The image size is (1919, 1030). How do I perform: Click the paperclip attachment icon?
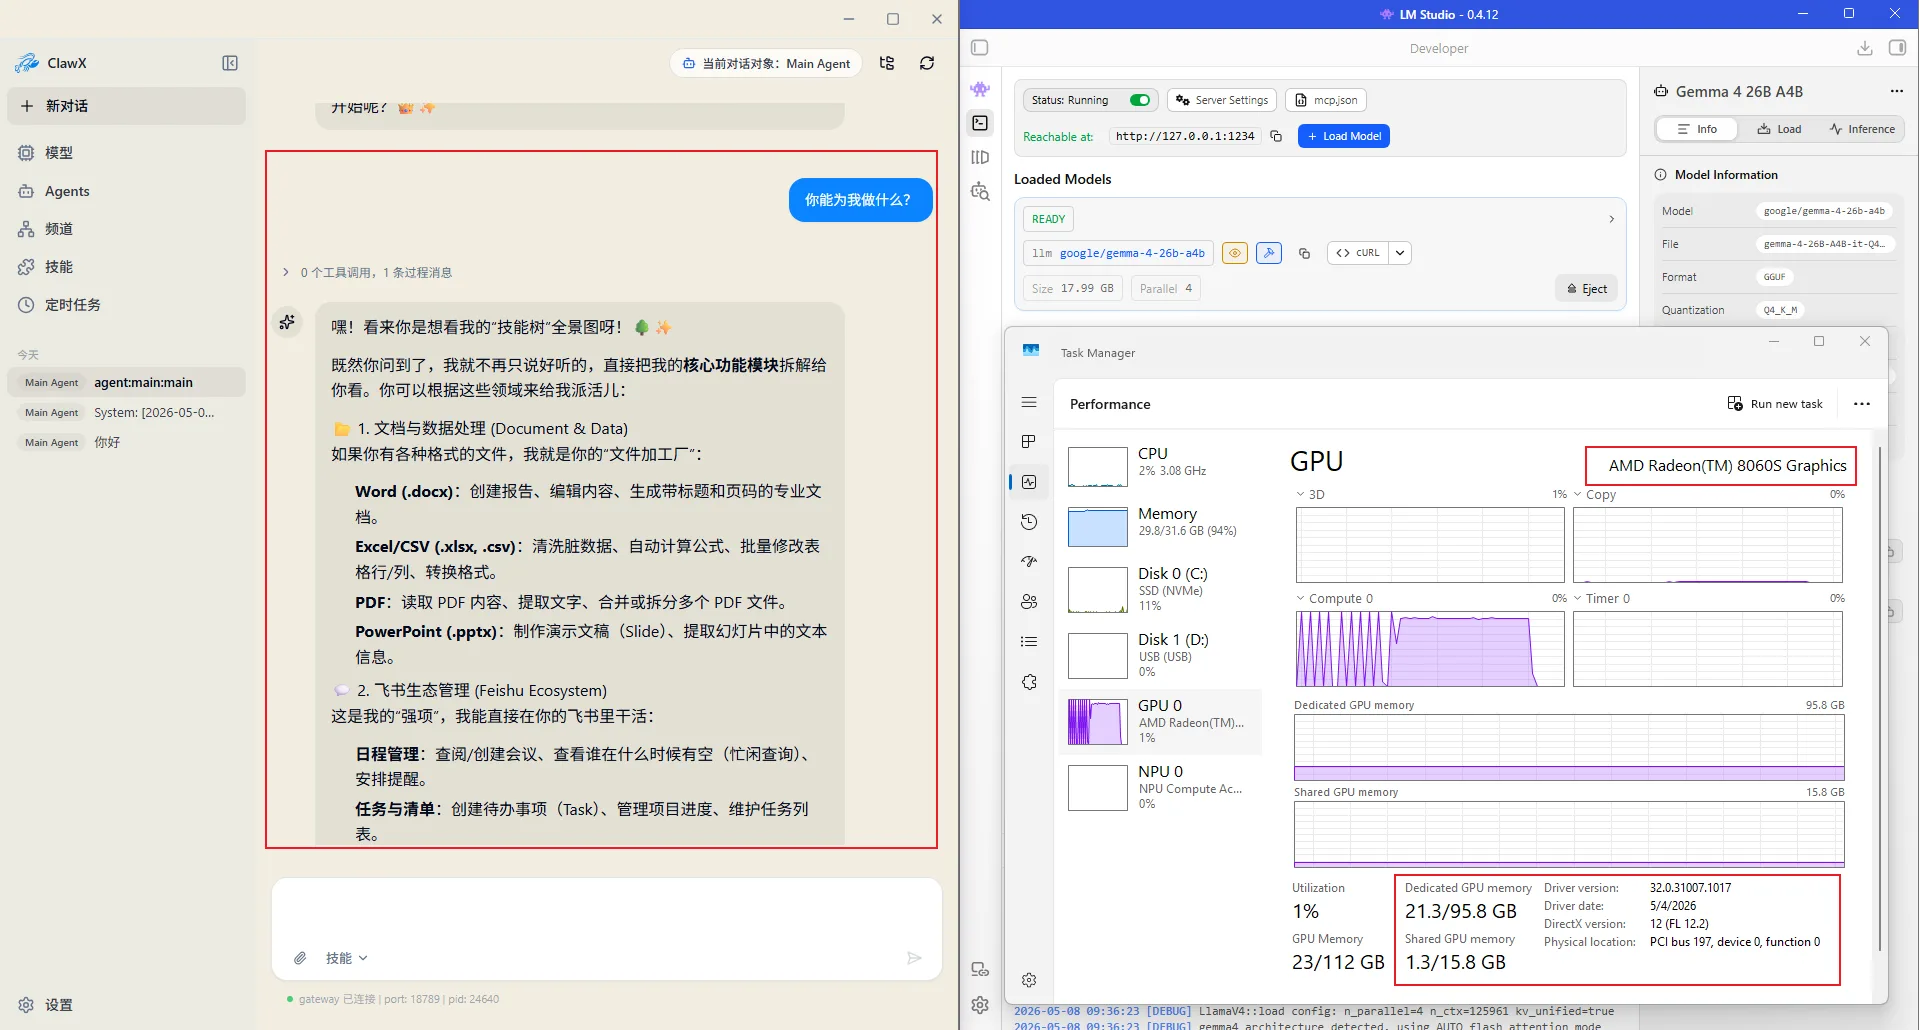pyautogui.click(x=300, y=958)
